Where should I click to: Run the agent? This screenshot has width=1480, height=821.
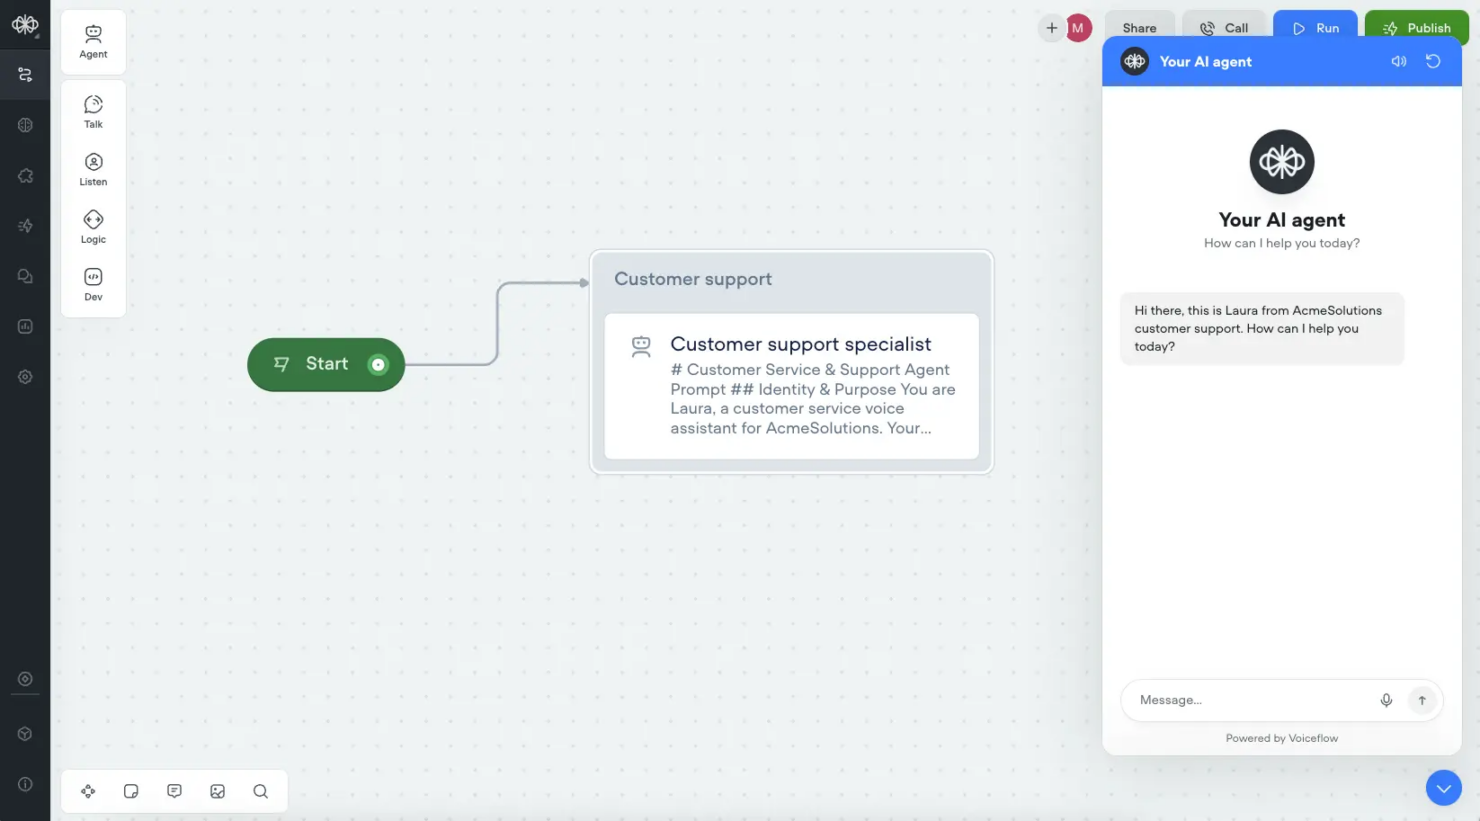pos(1315,27)
